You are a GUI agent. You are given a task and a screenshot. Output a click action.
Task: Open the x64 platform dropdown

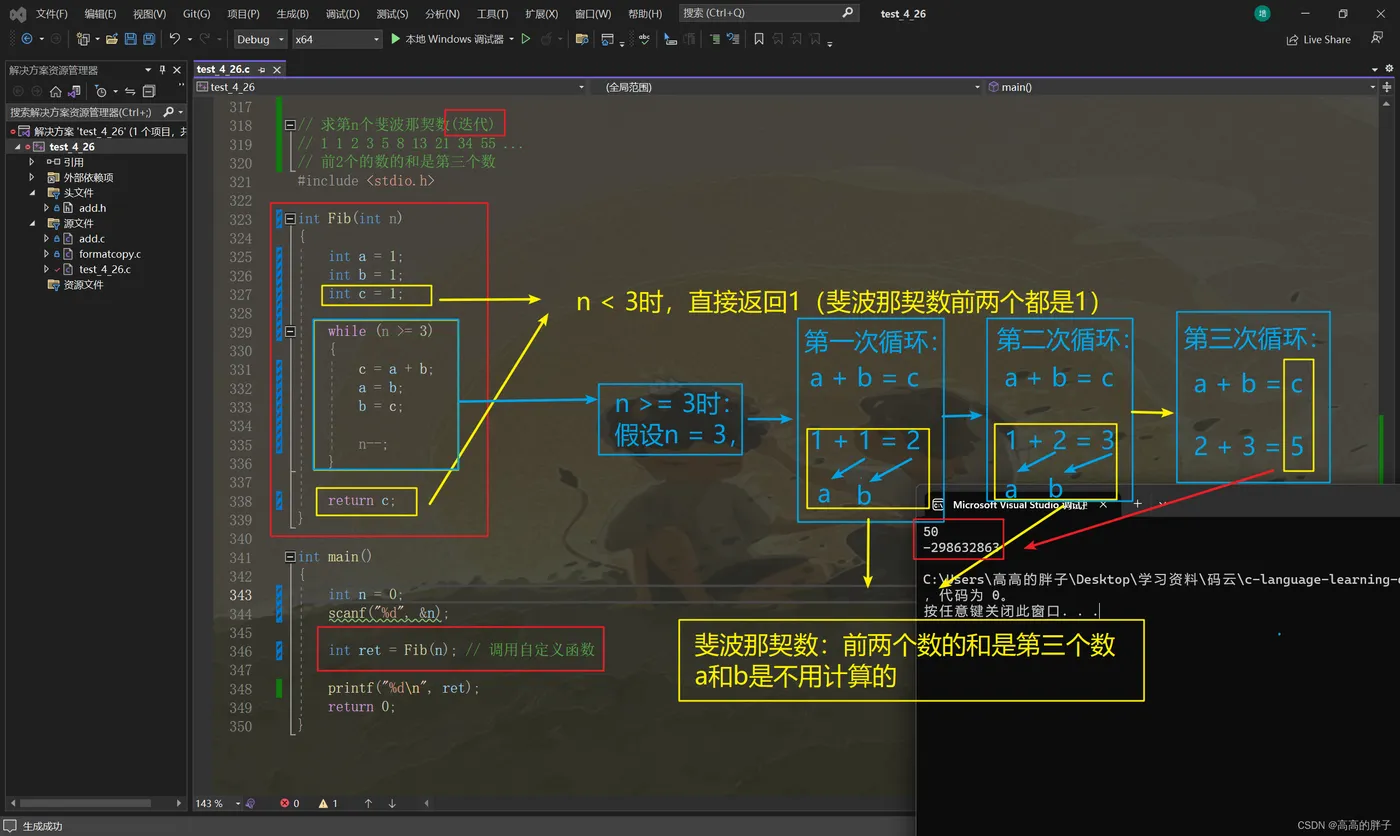pos(337,39)
